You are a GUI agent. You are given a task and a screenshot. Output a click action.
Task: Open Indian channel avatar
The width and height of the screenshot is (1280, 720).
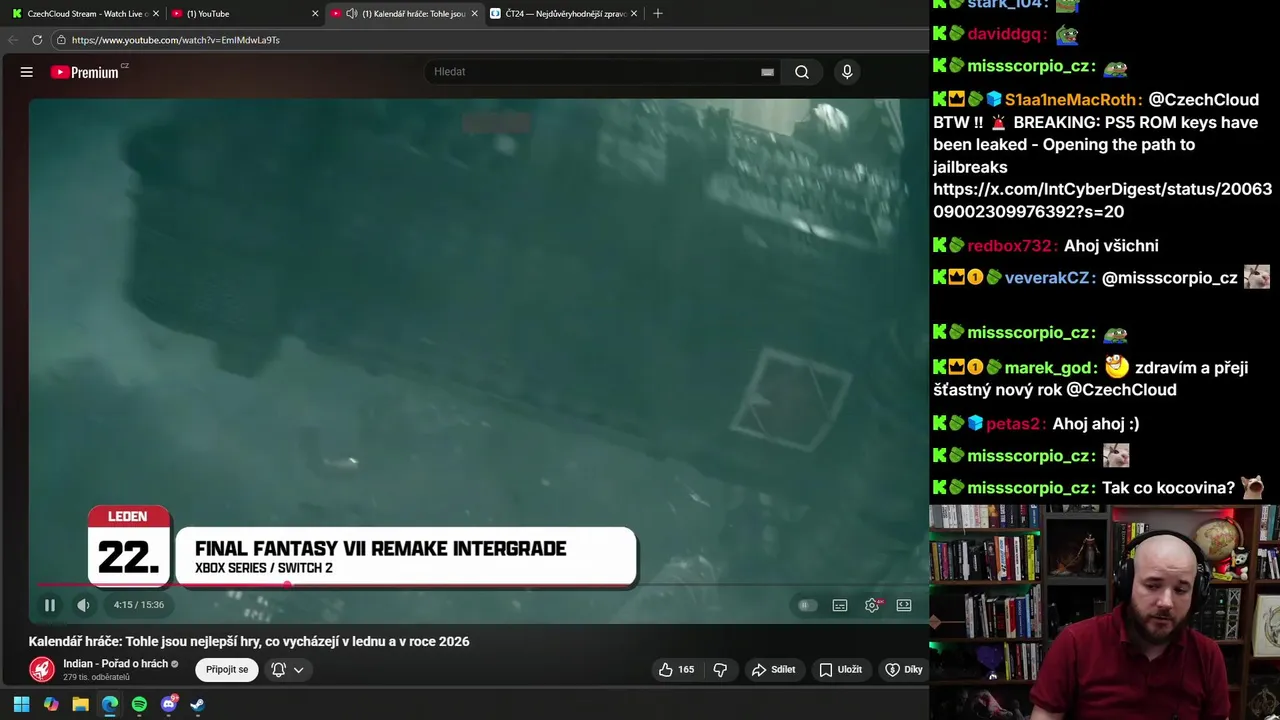tap(42, 669)
